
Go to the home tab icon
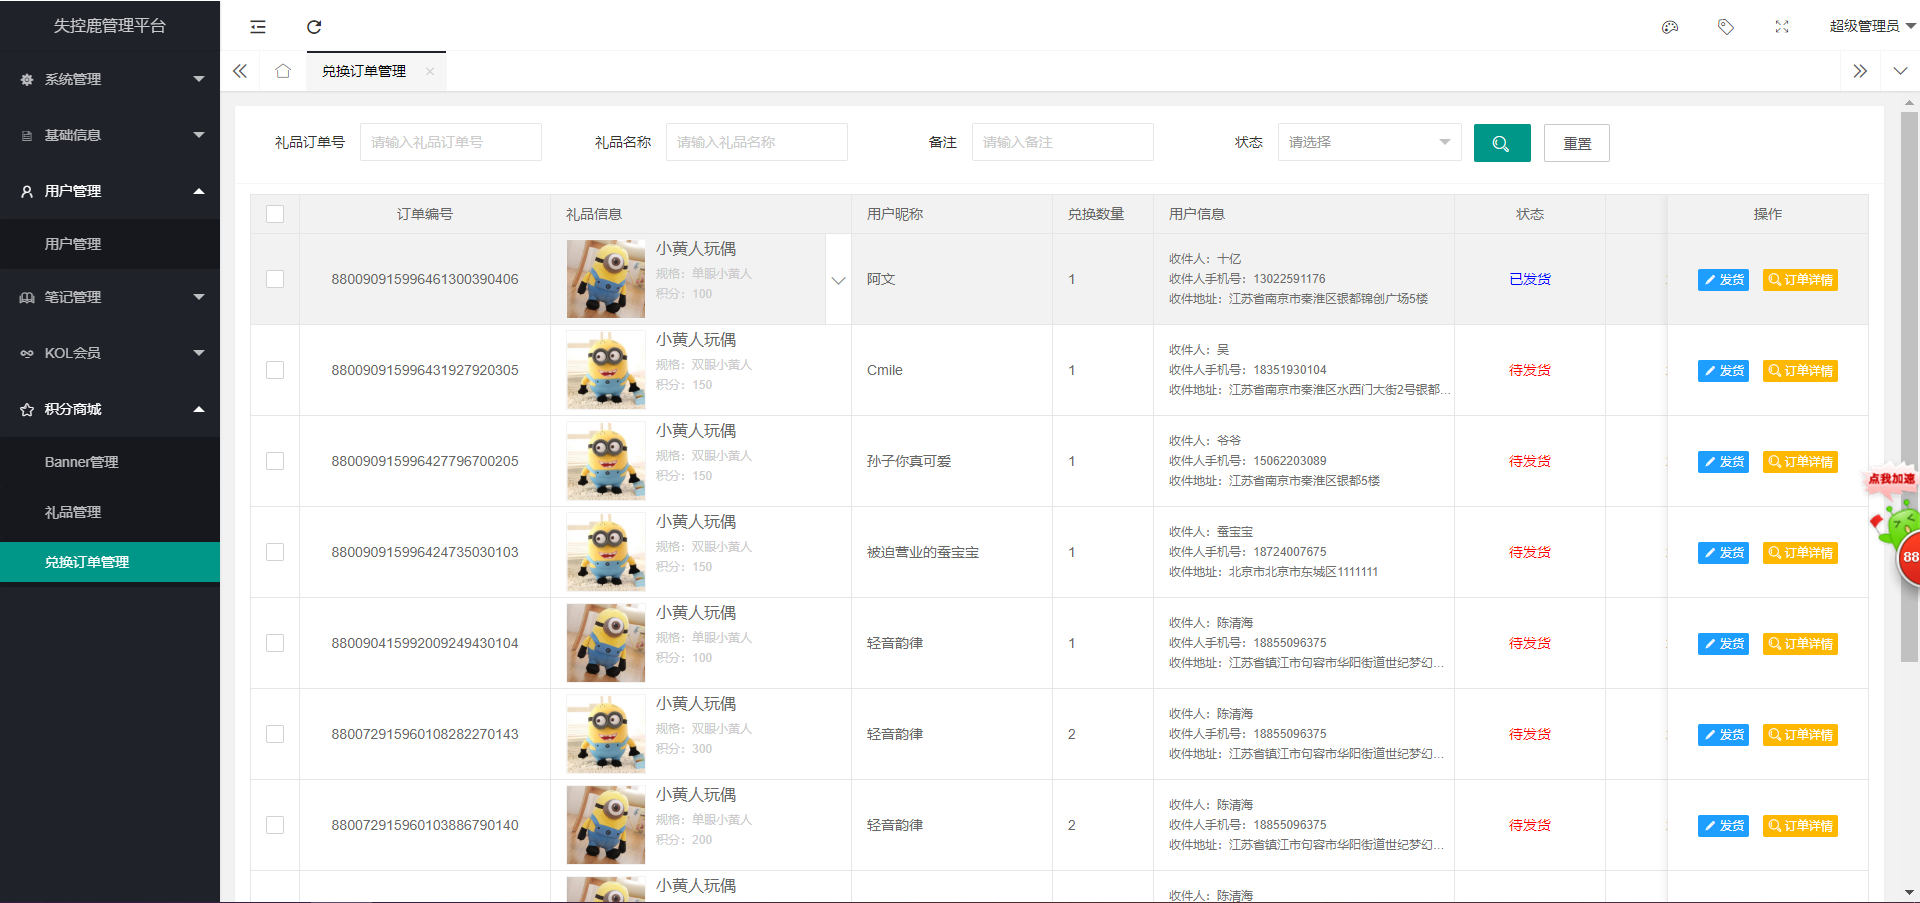pos(283,71)
